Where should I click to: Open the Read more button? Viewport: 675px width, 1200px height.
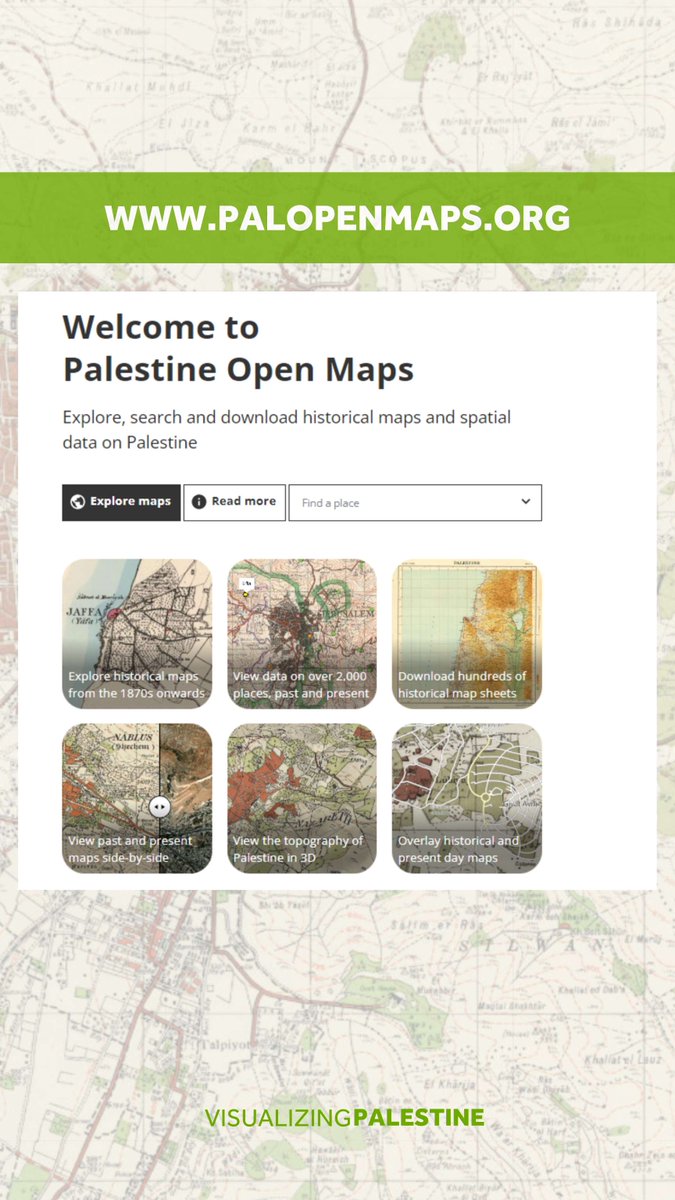(x=234, y=503)
